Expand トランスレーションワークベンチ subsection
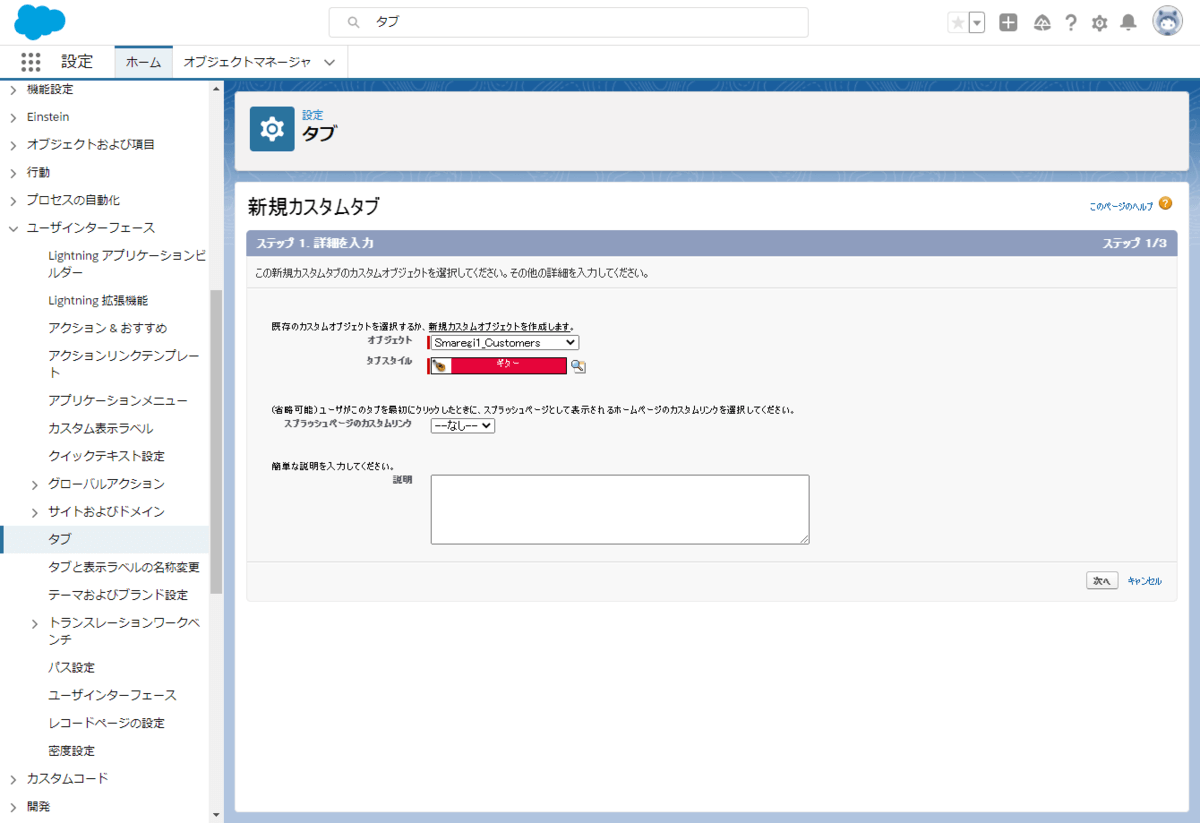Screen dimensions: 1200x823 (35, 623)
